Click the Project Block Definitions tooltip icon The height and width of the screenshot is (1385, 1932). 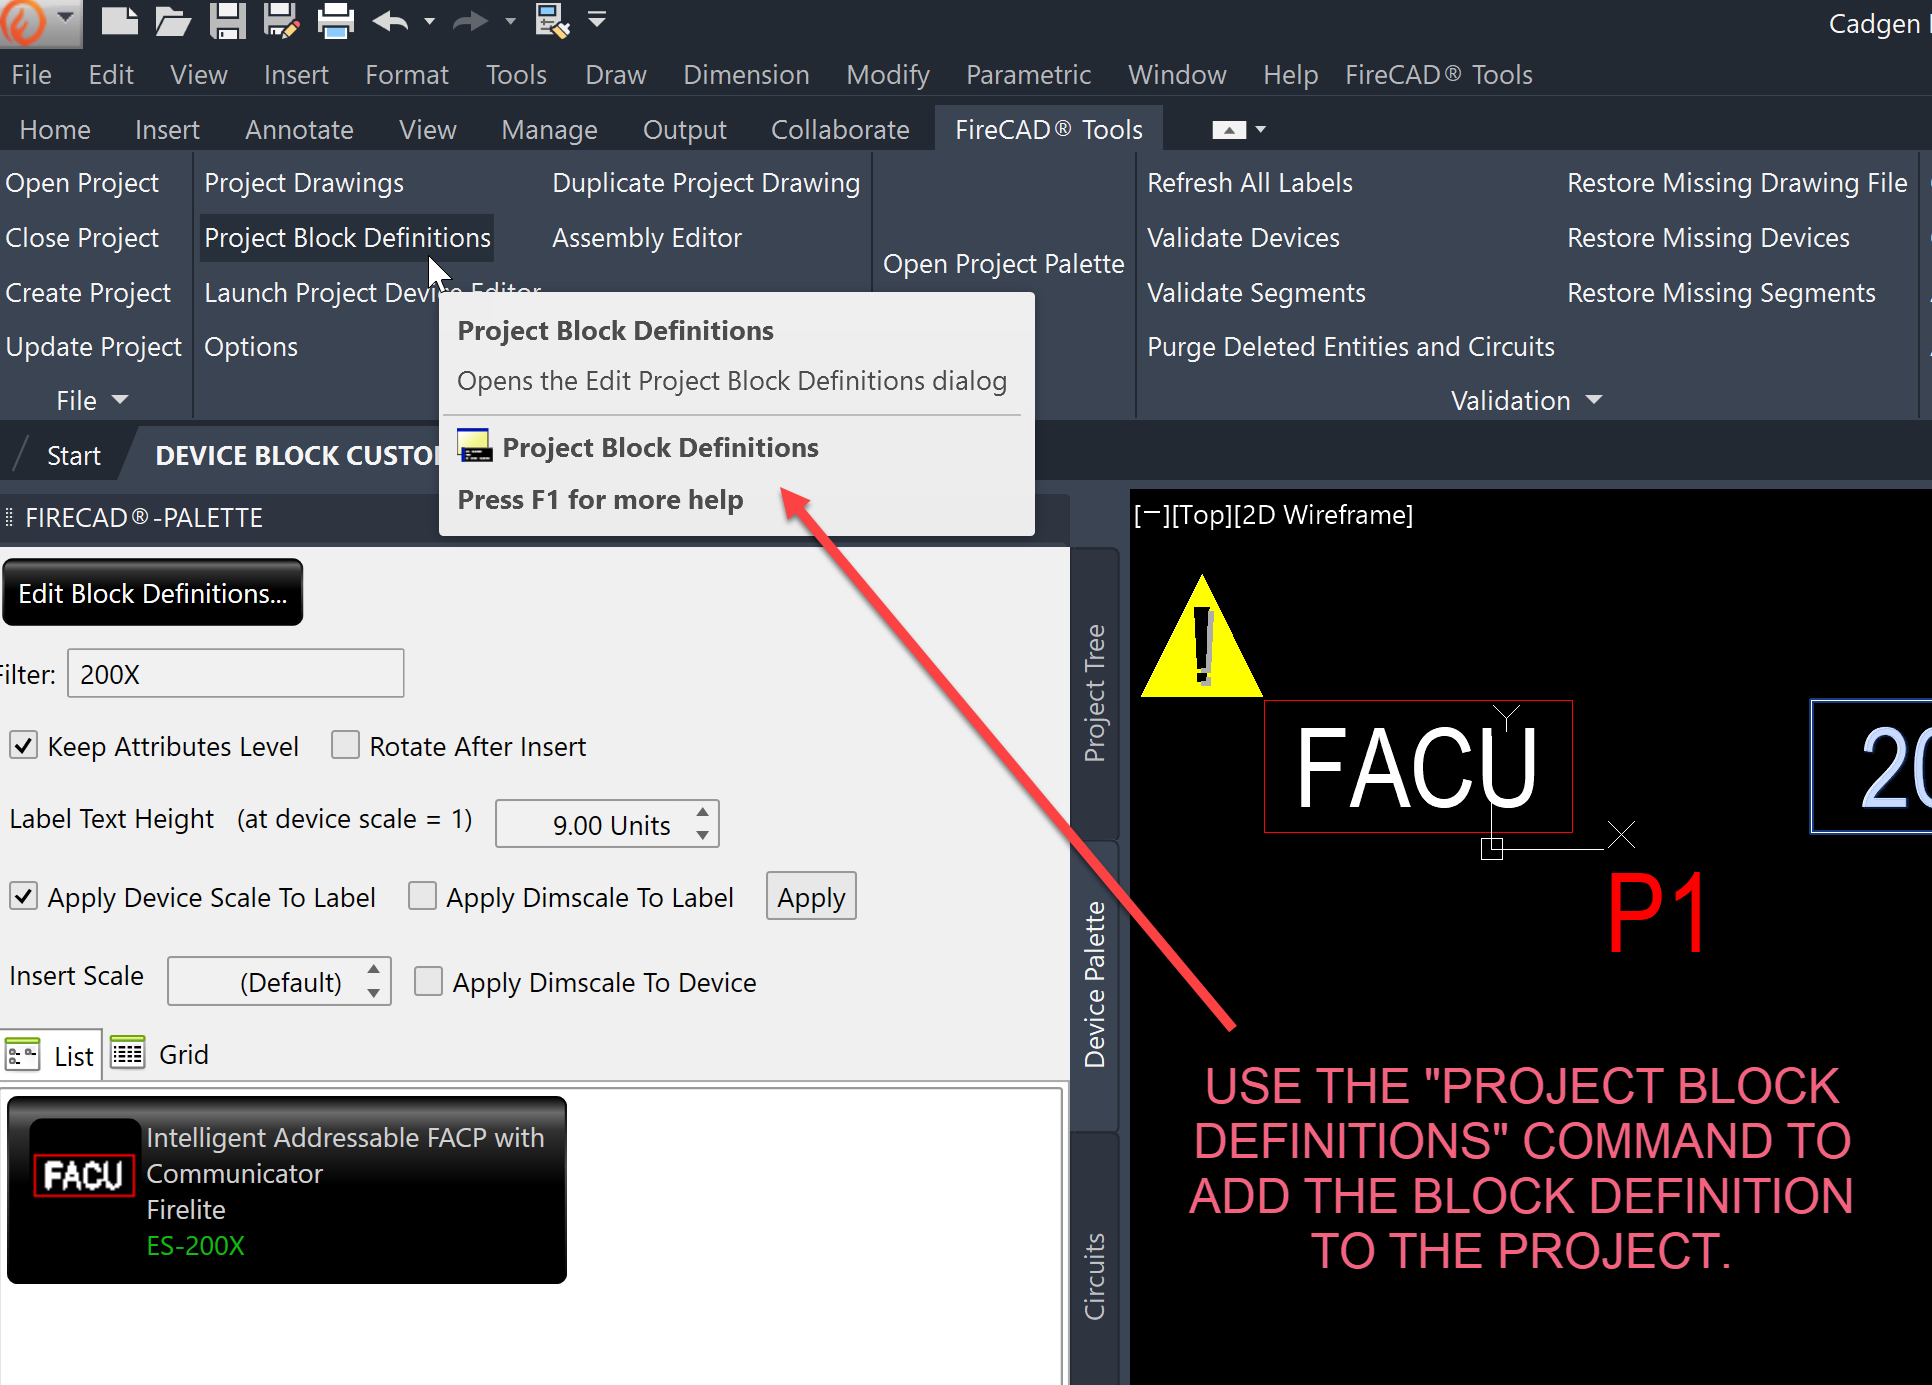(x=475, y=446)
